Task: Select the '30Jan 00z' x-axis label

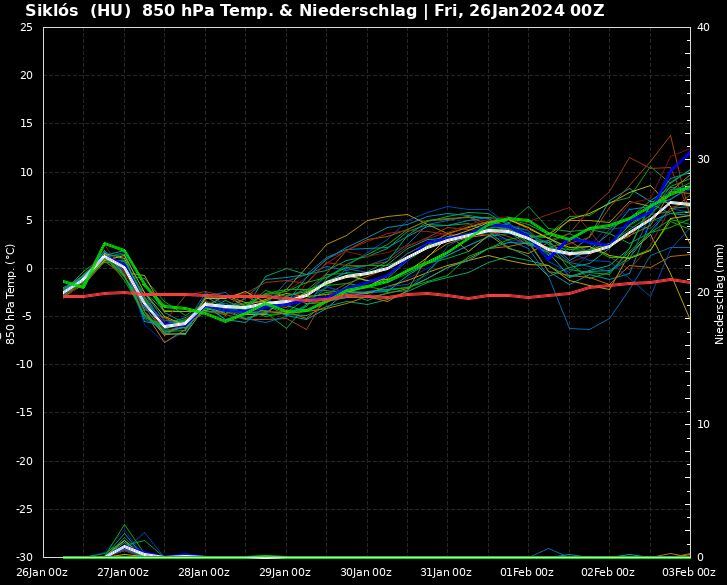Action: tap(366, 572)
